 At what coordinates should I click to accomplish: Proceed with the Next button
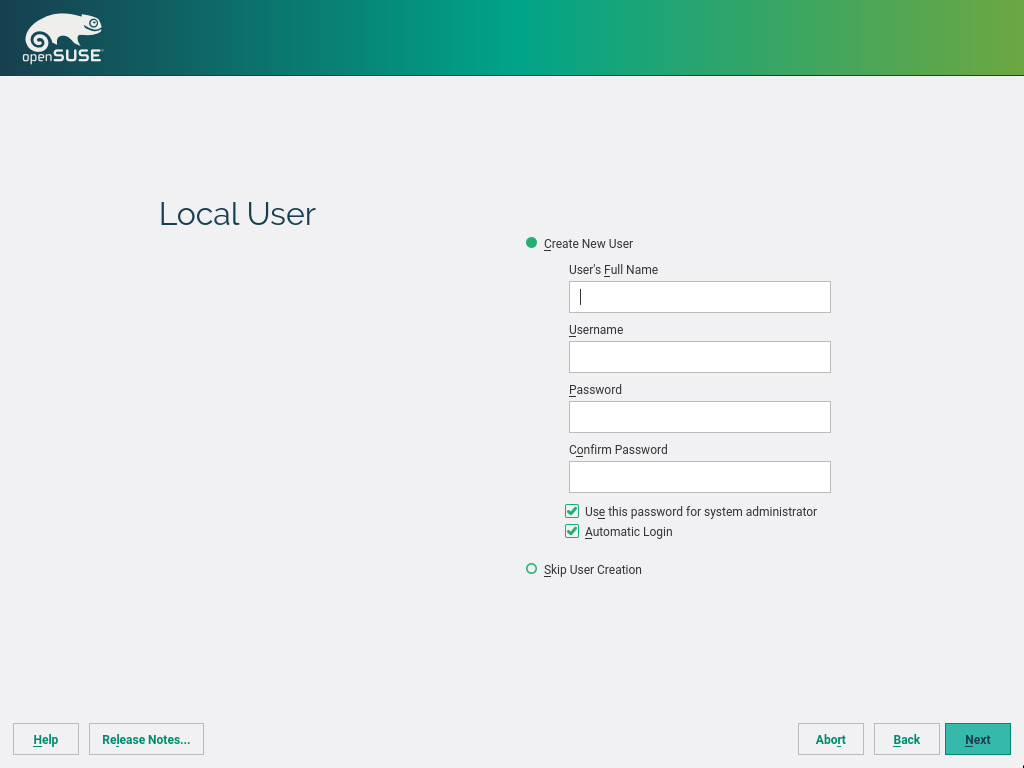tap(977, 739)
